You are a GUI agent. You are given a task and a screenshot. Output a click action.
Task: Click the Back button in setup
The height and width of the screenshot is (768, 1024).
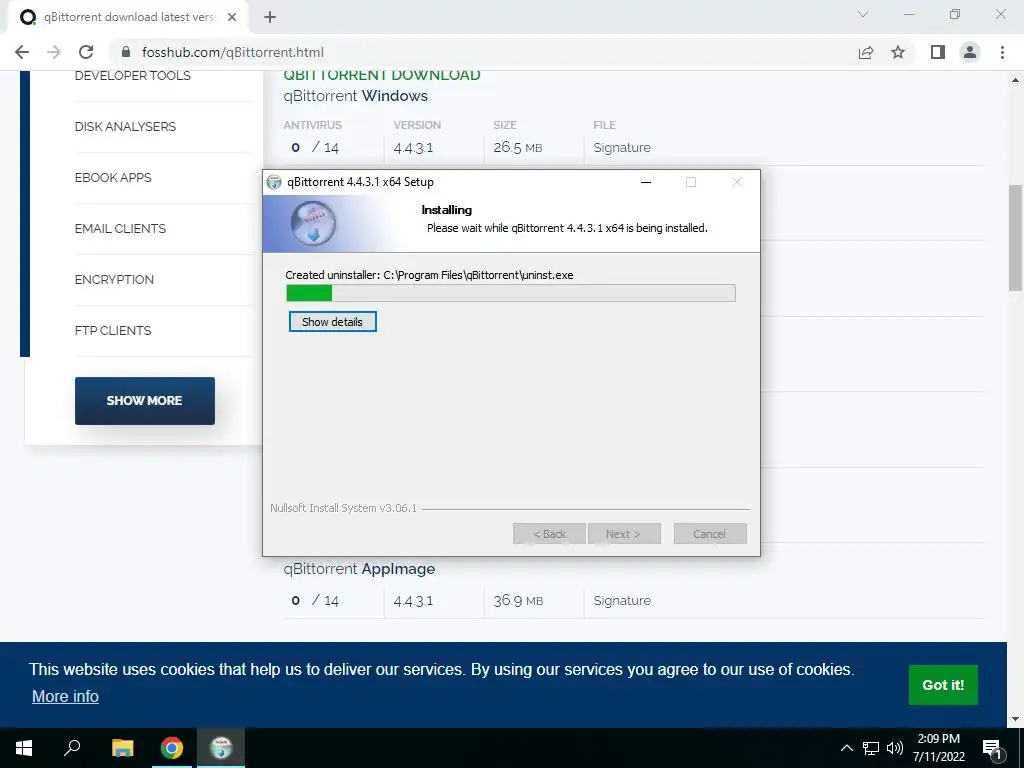[x=549, y=534]
